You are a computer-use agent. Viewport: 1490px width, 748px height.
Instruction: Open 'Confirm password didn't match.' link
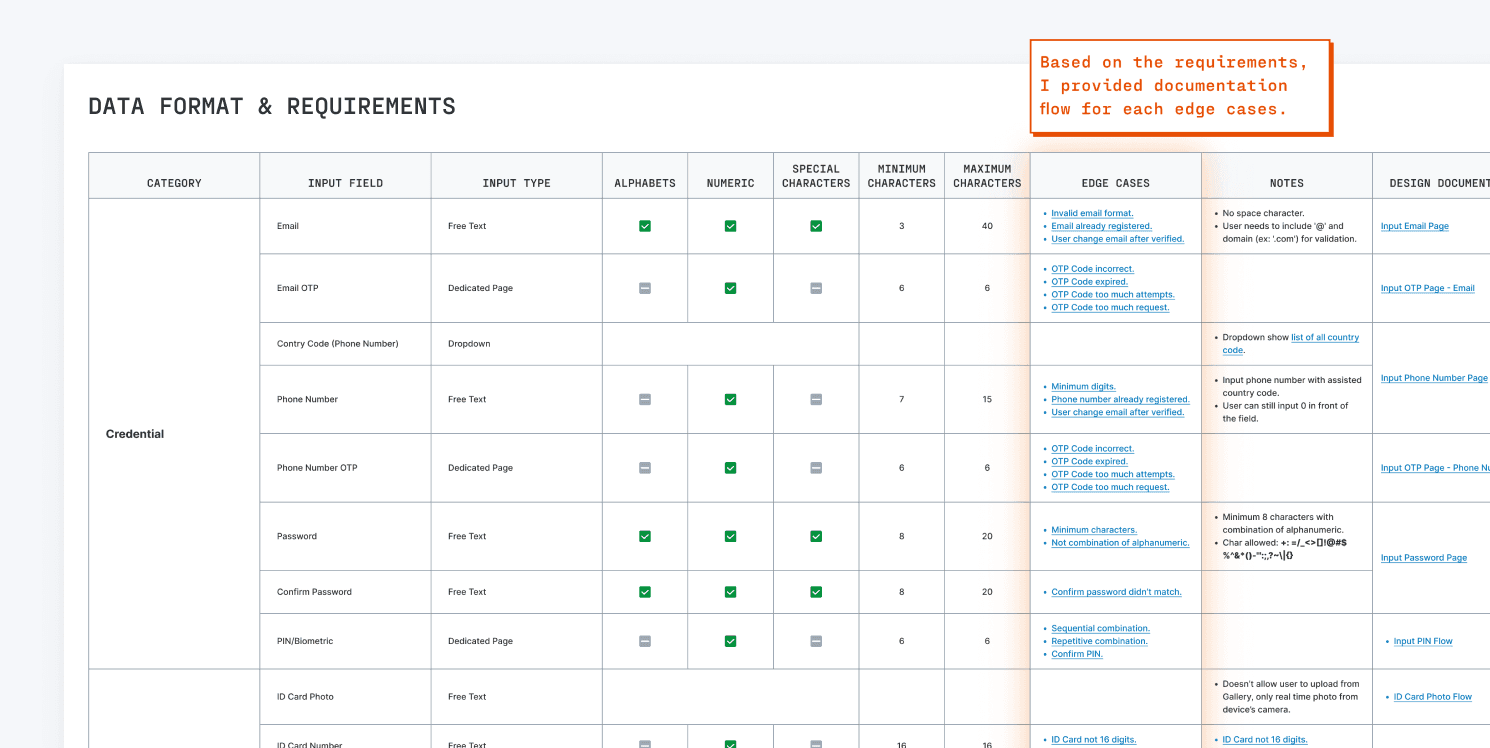[1116, 592]
